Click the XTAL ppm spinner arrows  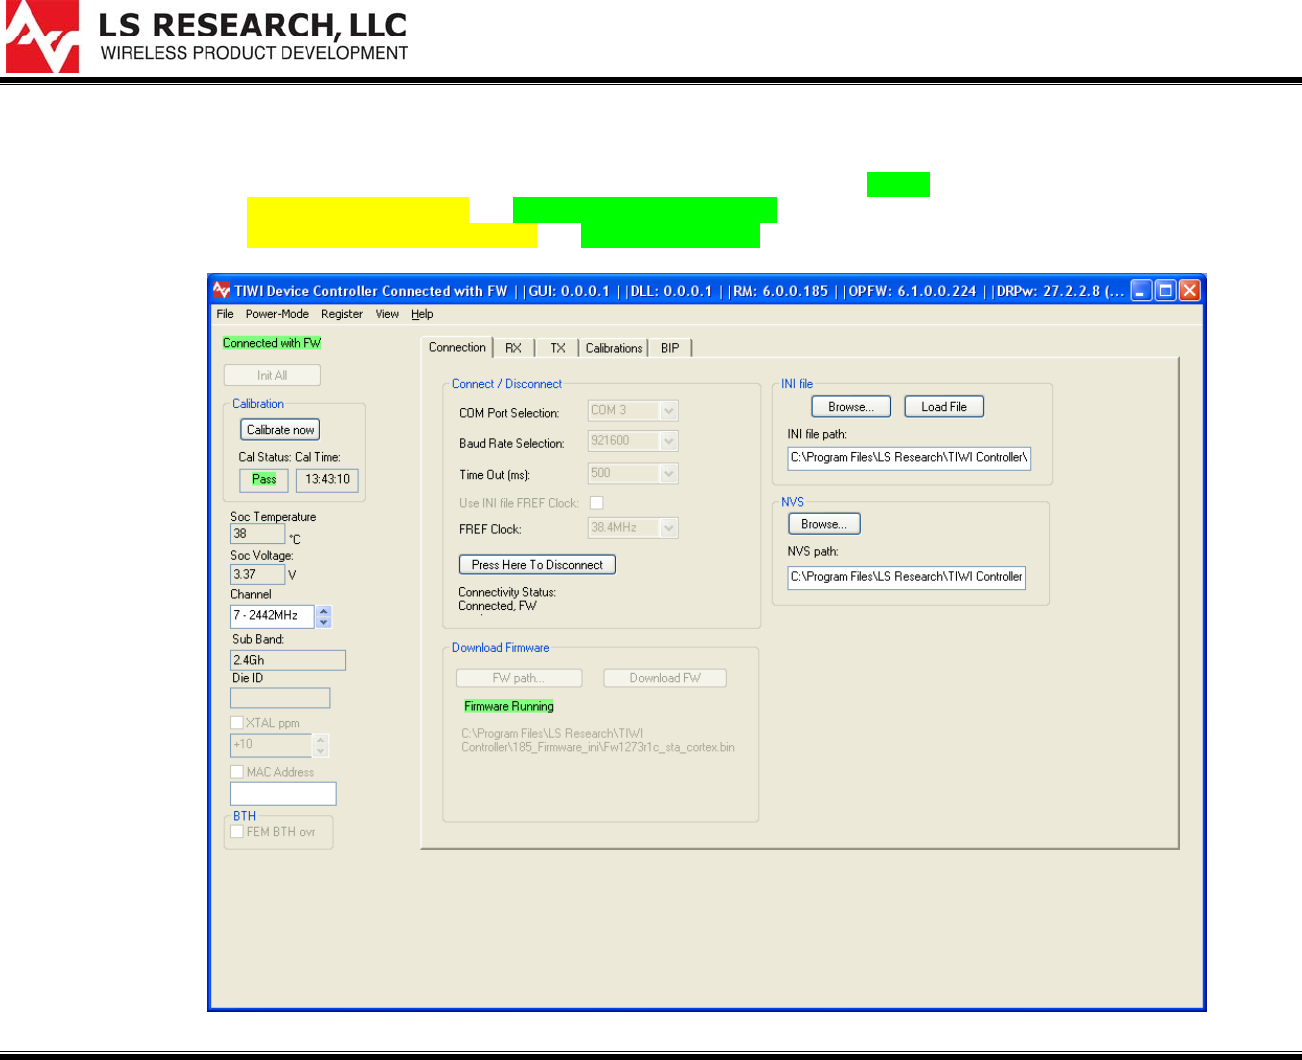(x=320, y=745)
